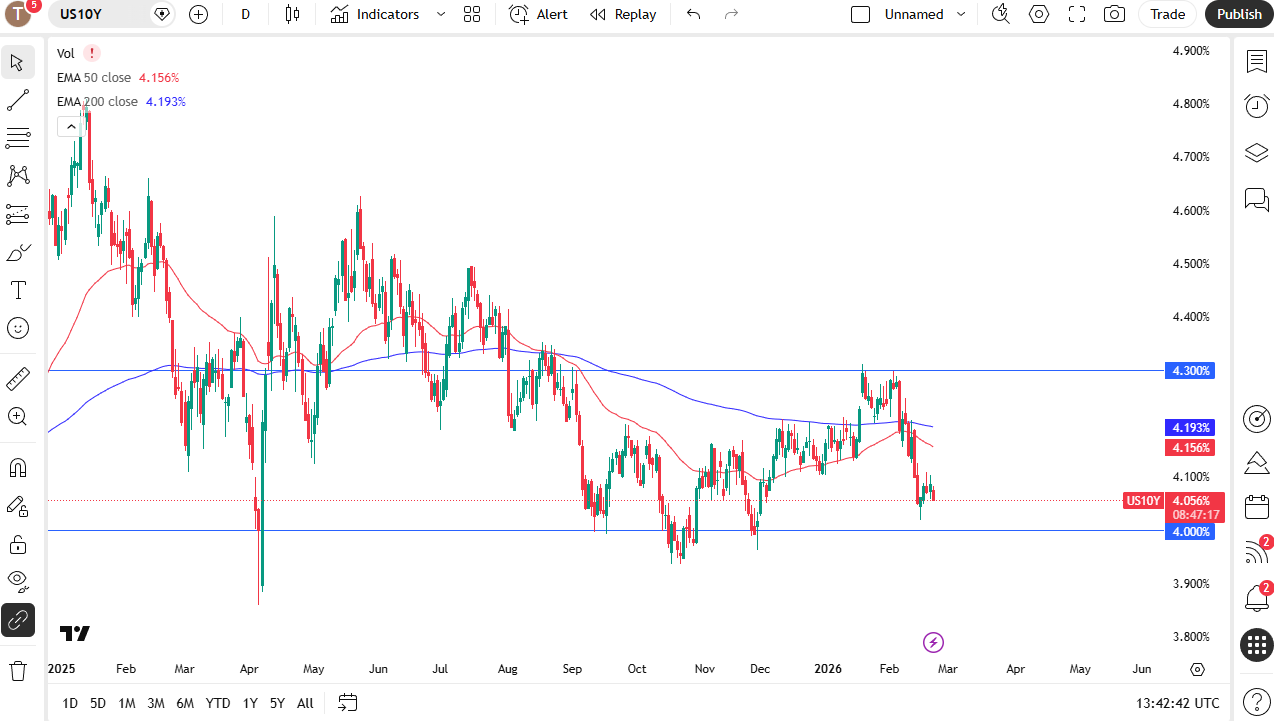Set the range to 5D
This screenshot has width=1274, height=721.
pos(97,703)
